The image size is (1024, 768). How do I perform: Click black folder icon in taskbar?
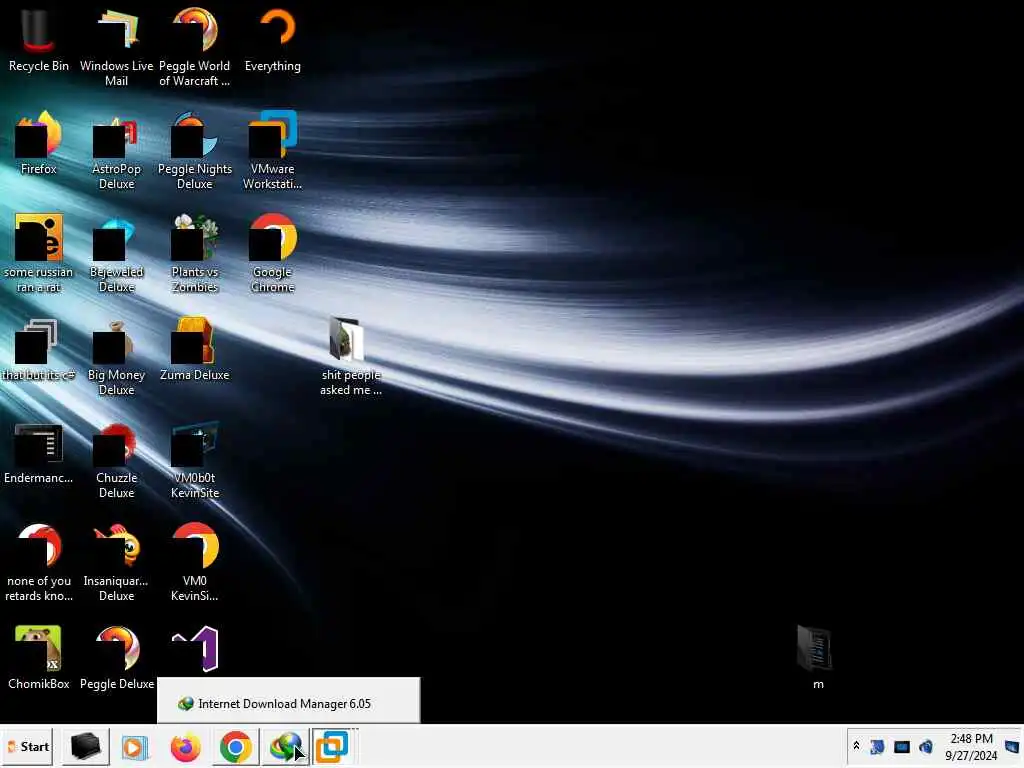click(86, 746)
